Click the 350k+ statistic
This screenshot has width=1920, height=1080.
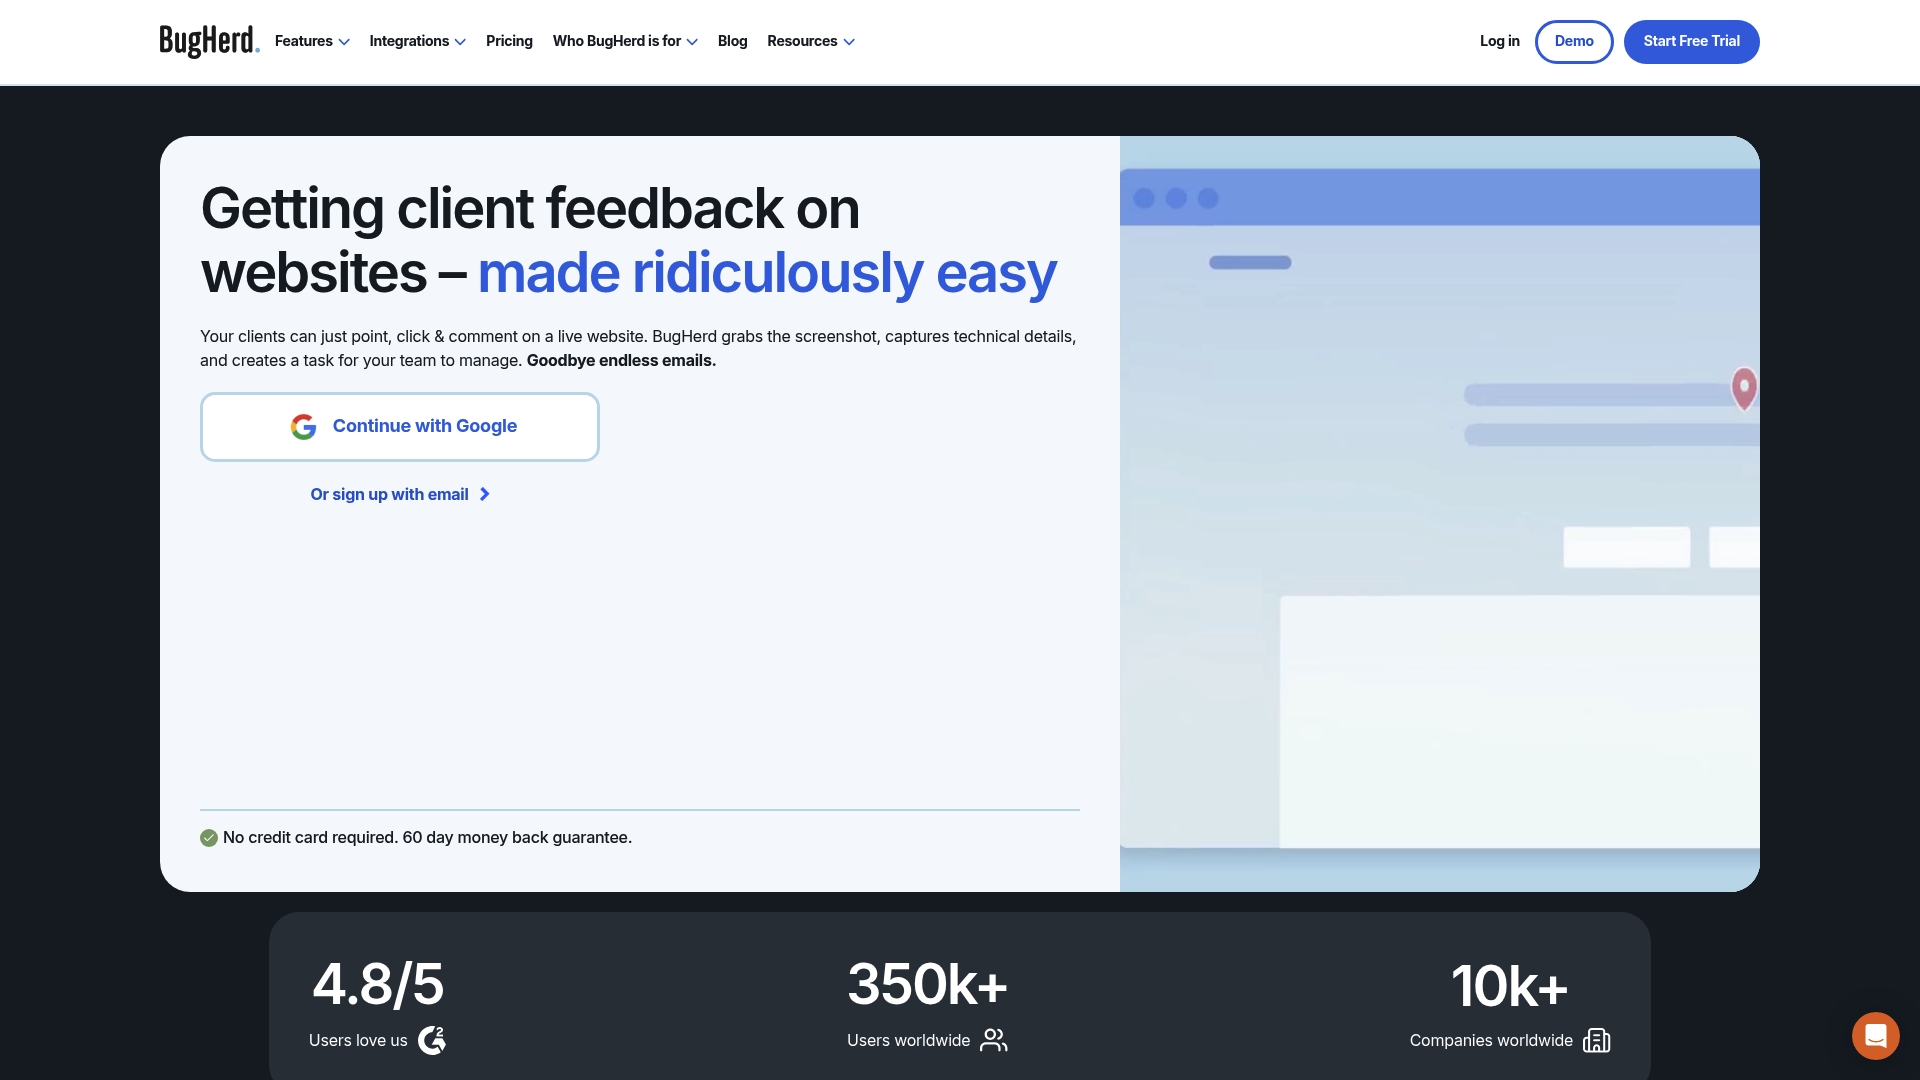[x=927, y=984]
